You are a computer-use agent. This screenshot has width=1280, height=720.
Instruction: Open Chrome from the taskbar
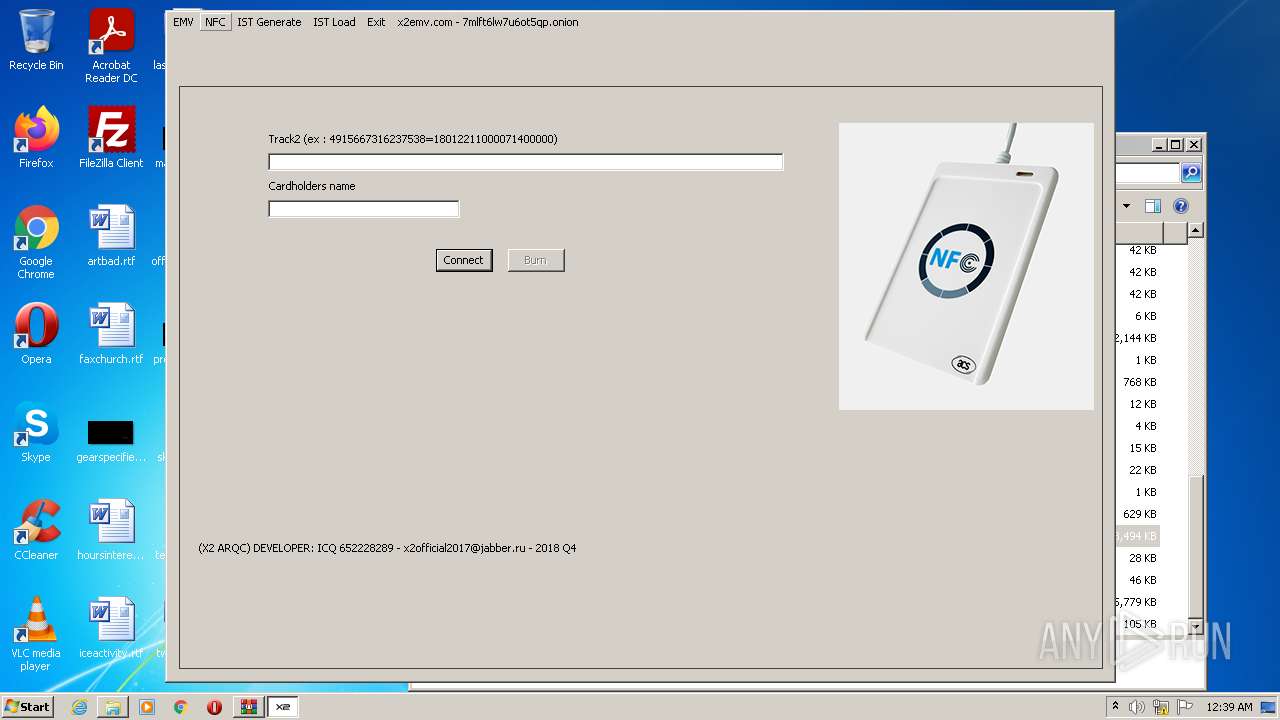click(x=181, y=707)
